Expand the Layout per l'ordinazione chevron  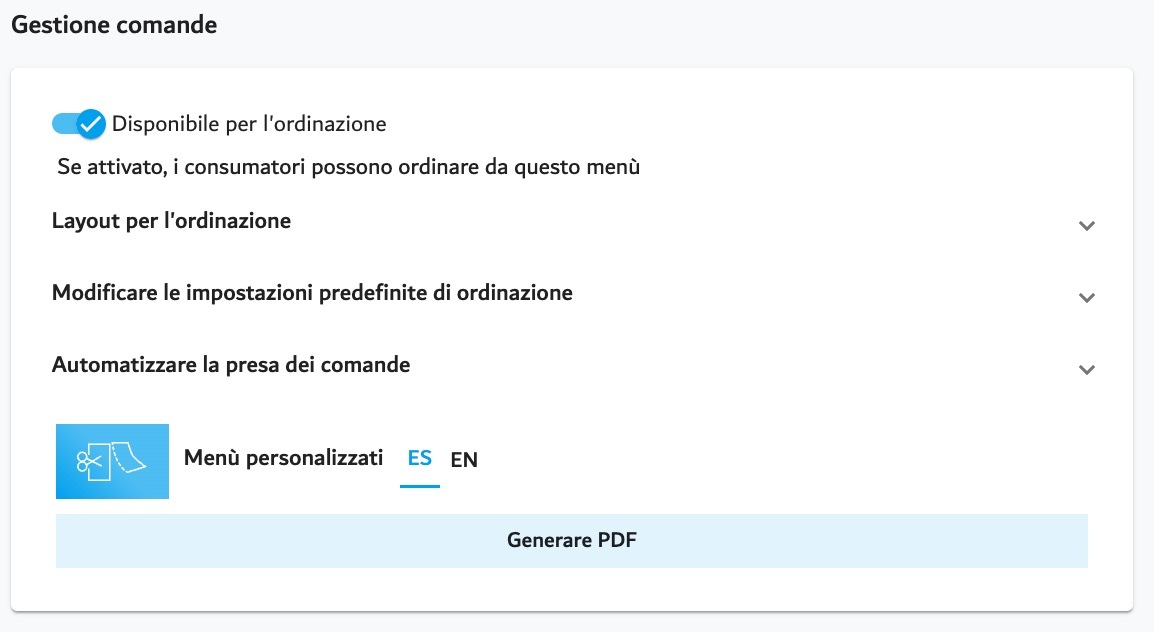[x=1086, y=226]
